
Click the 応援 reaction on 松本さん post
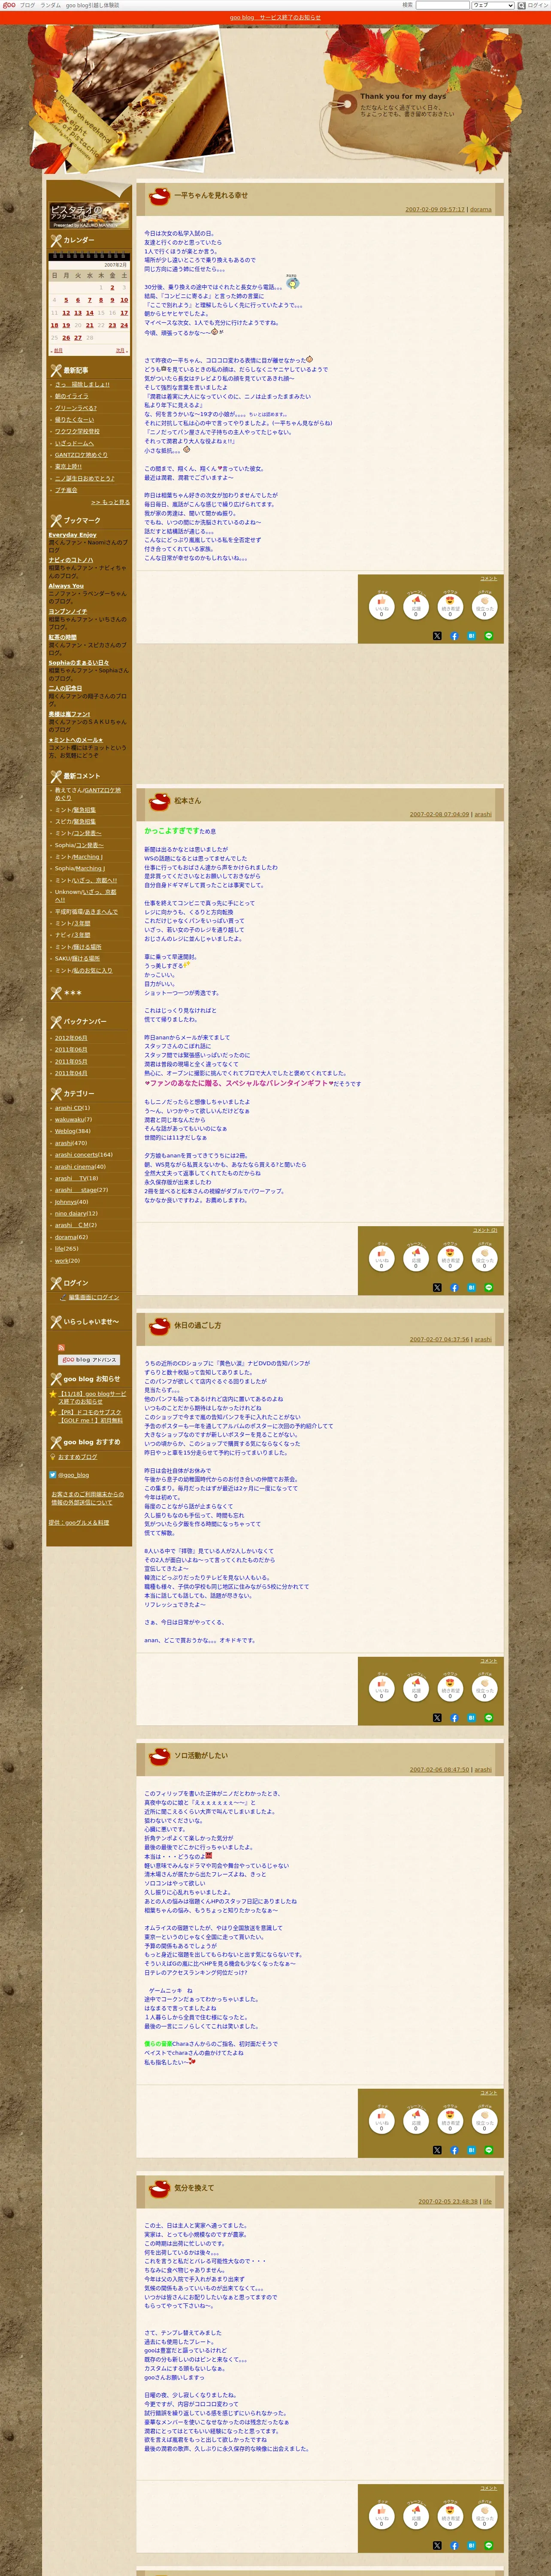[x=416, y=1257]
